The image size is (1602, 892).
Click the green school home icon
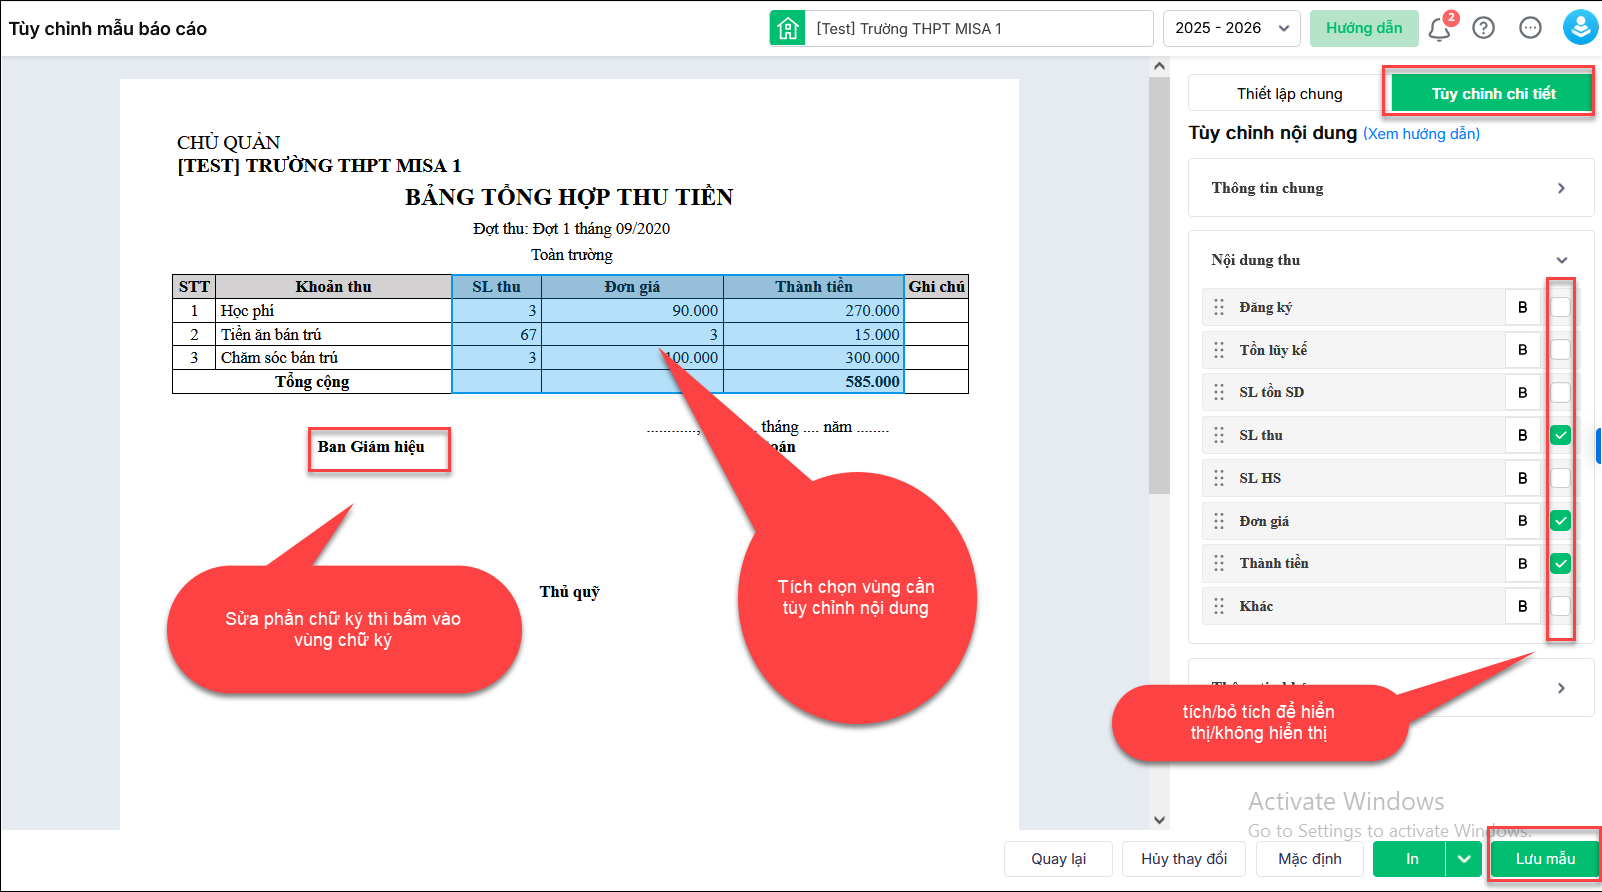click(x=788, y=28)
